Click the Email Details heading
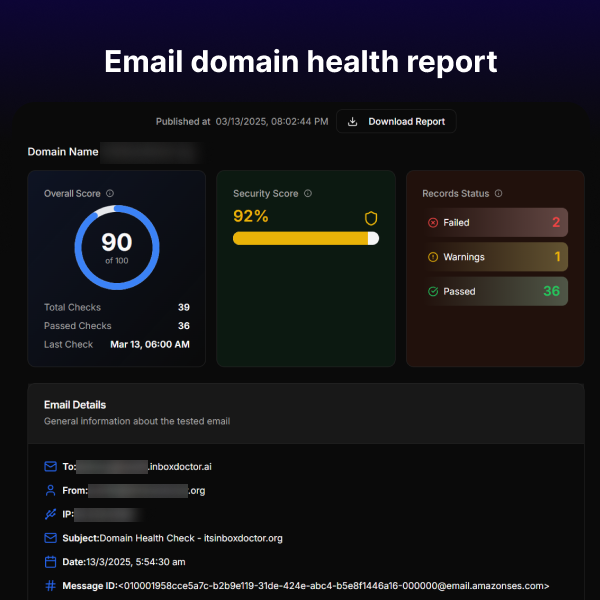 (75, 405)
